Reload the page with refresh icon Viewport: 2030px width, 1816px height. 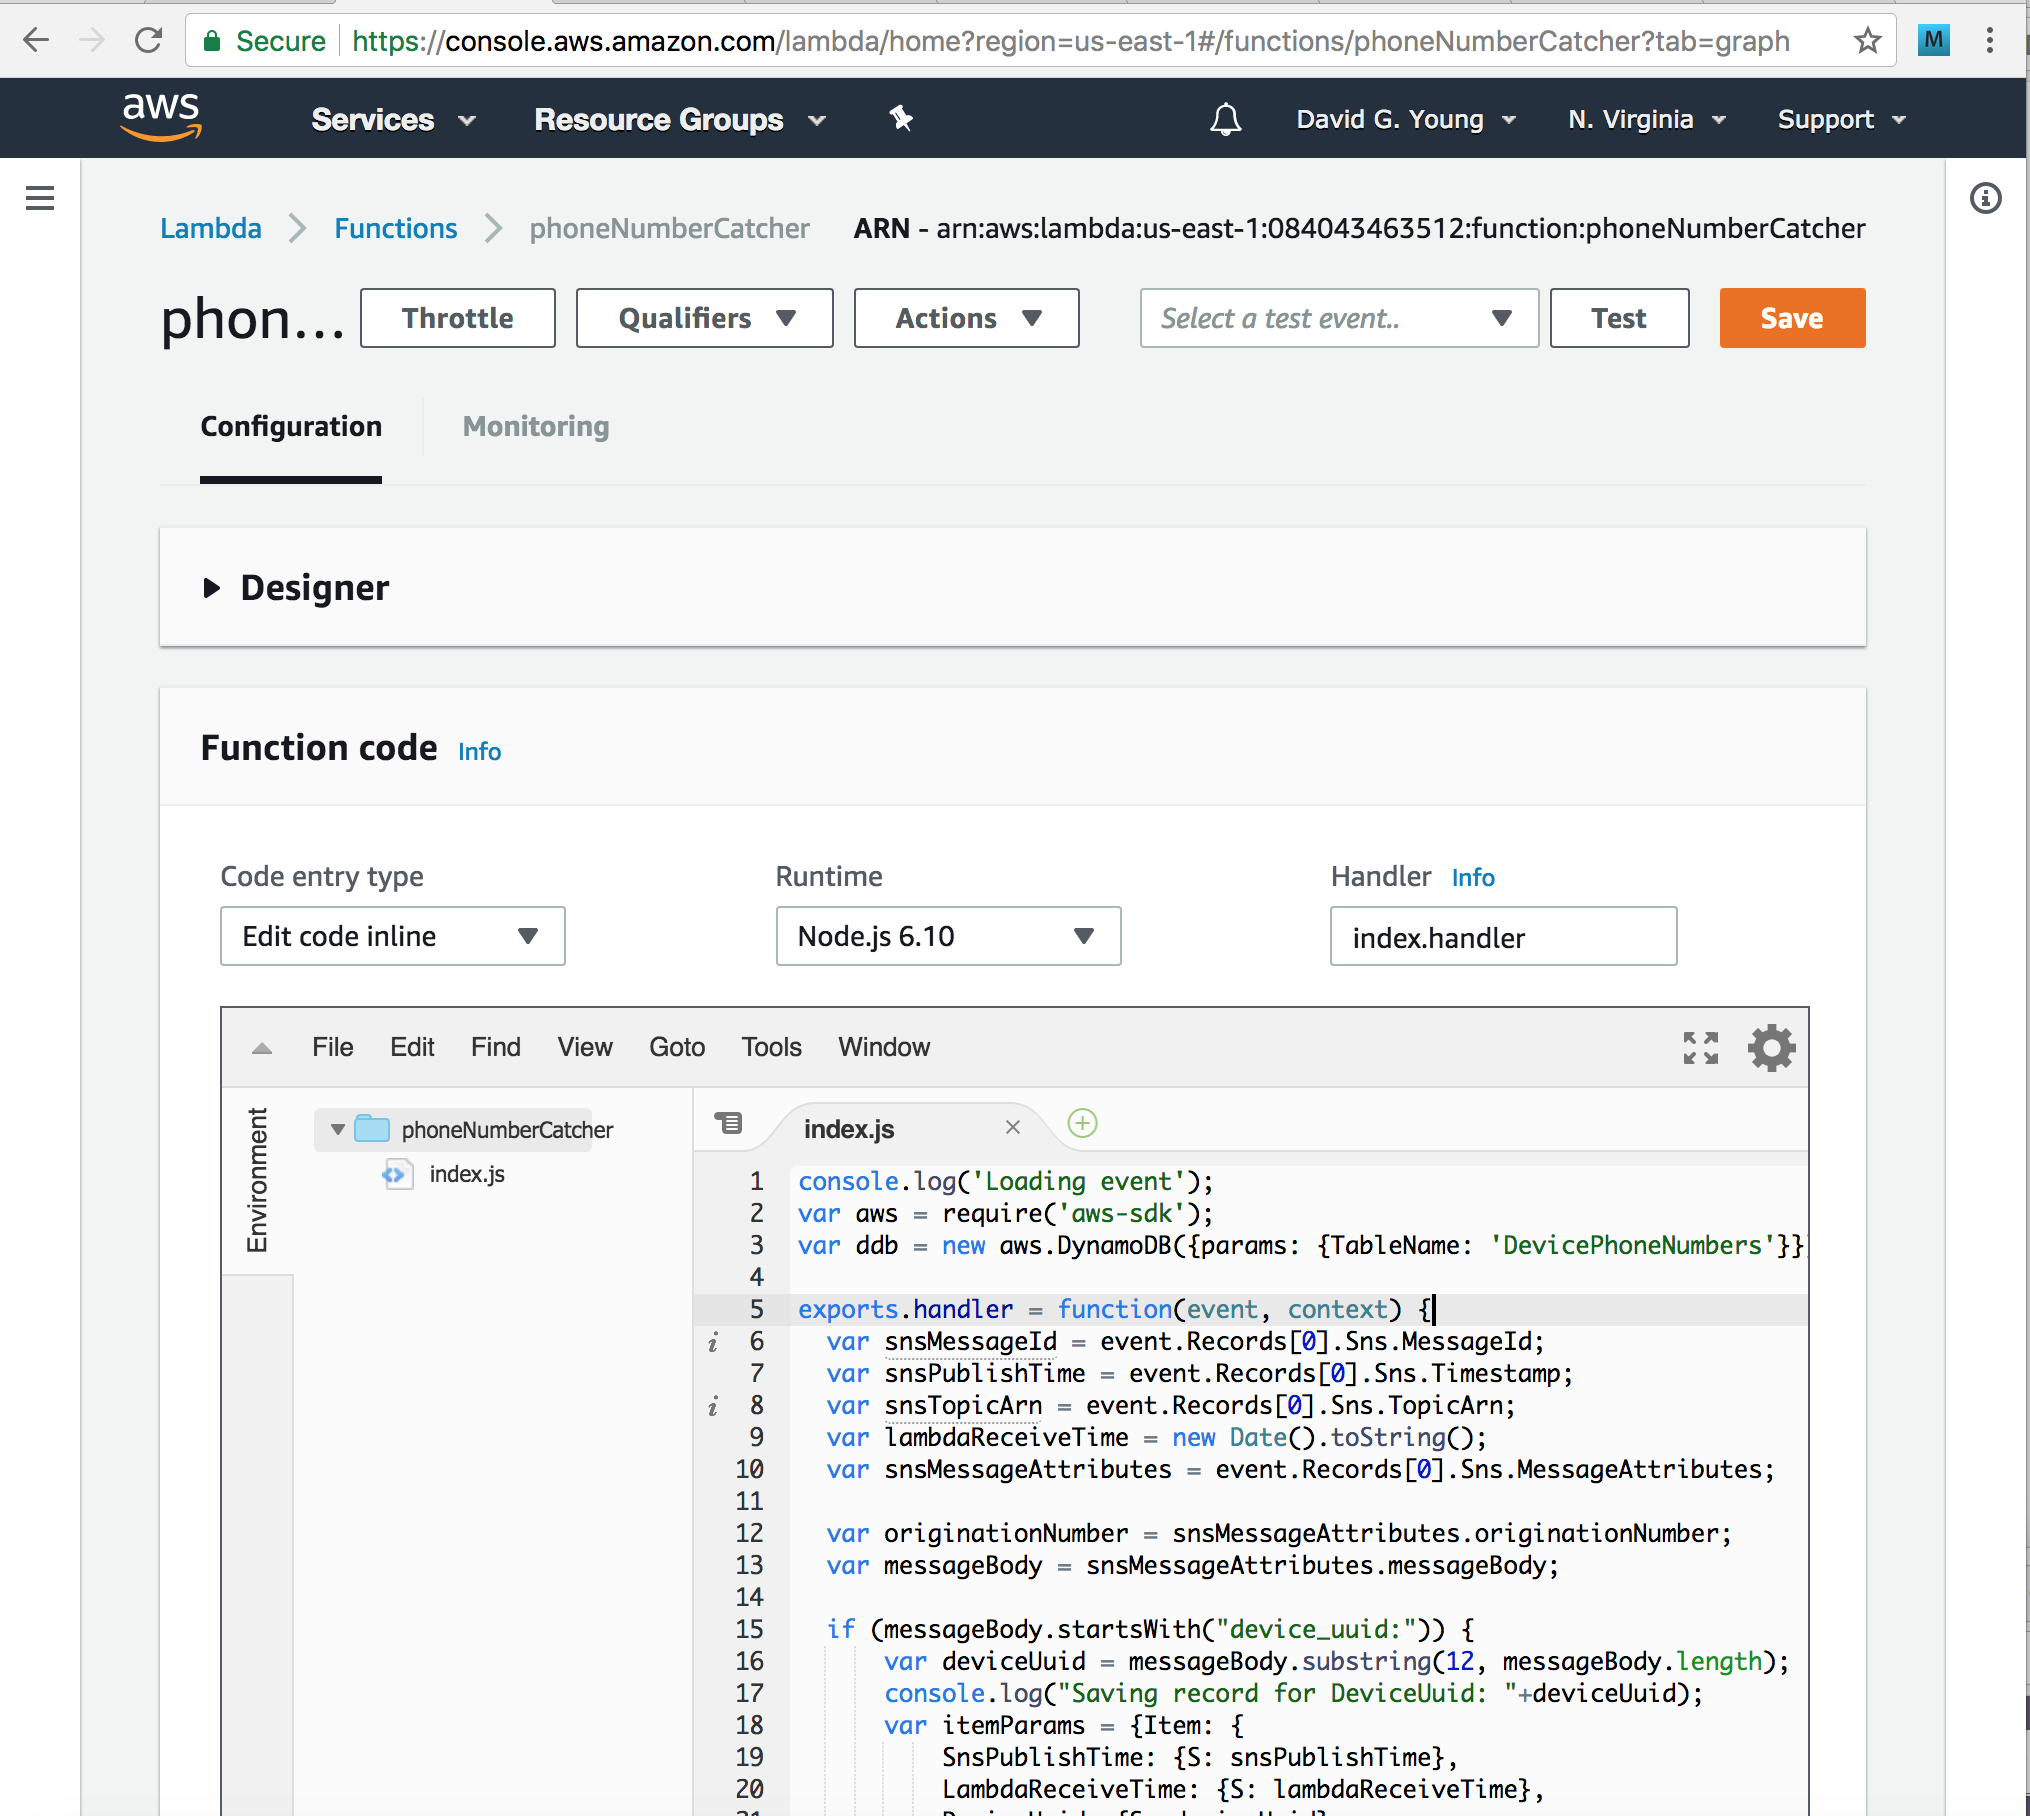[x=148, y=40]
